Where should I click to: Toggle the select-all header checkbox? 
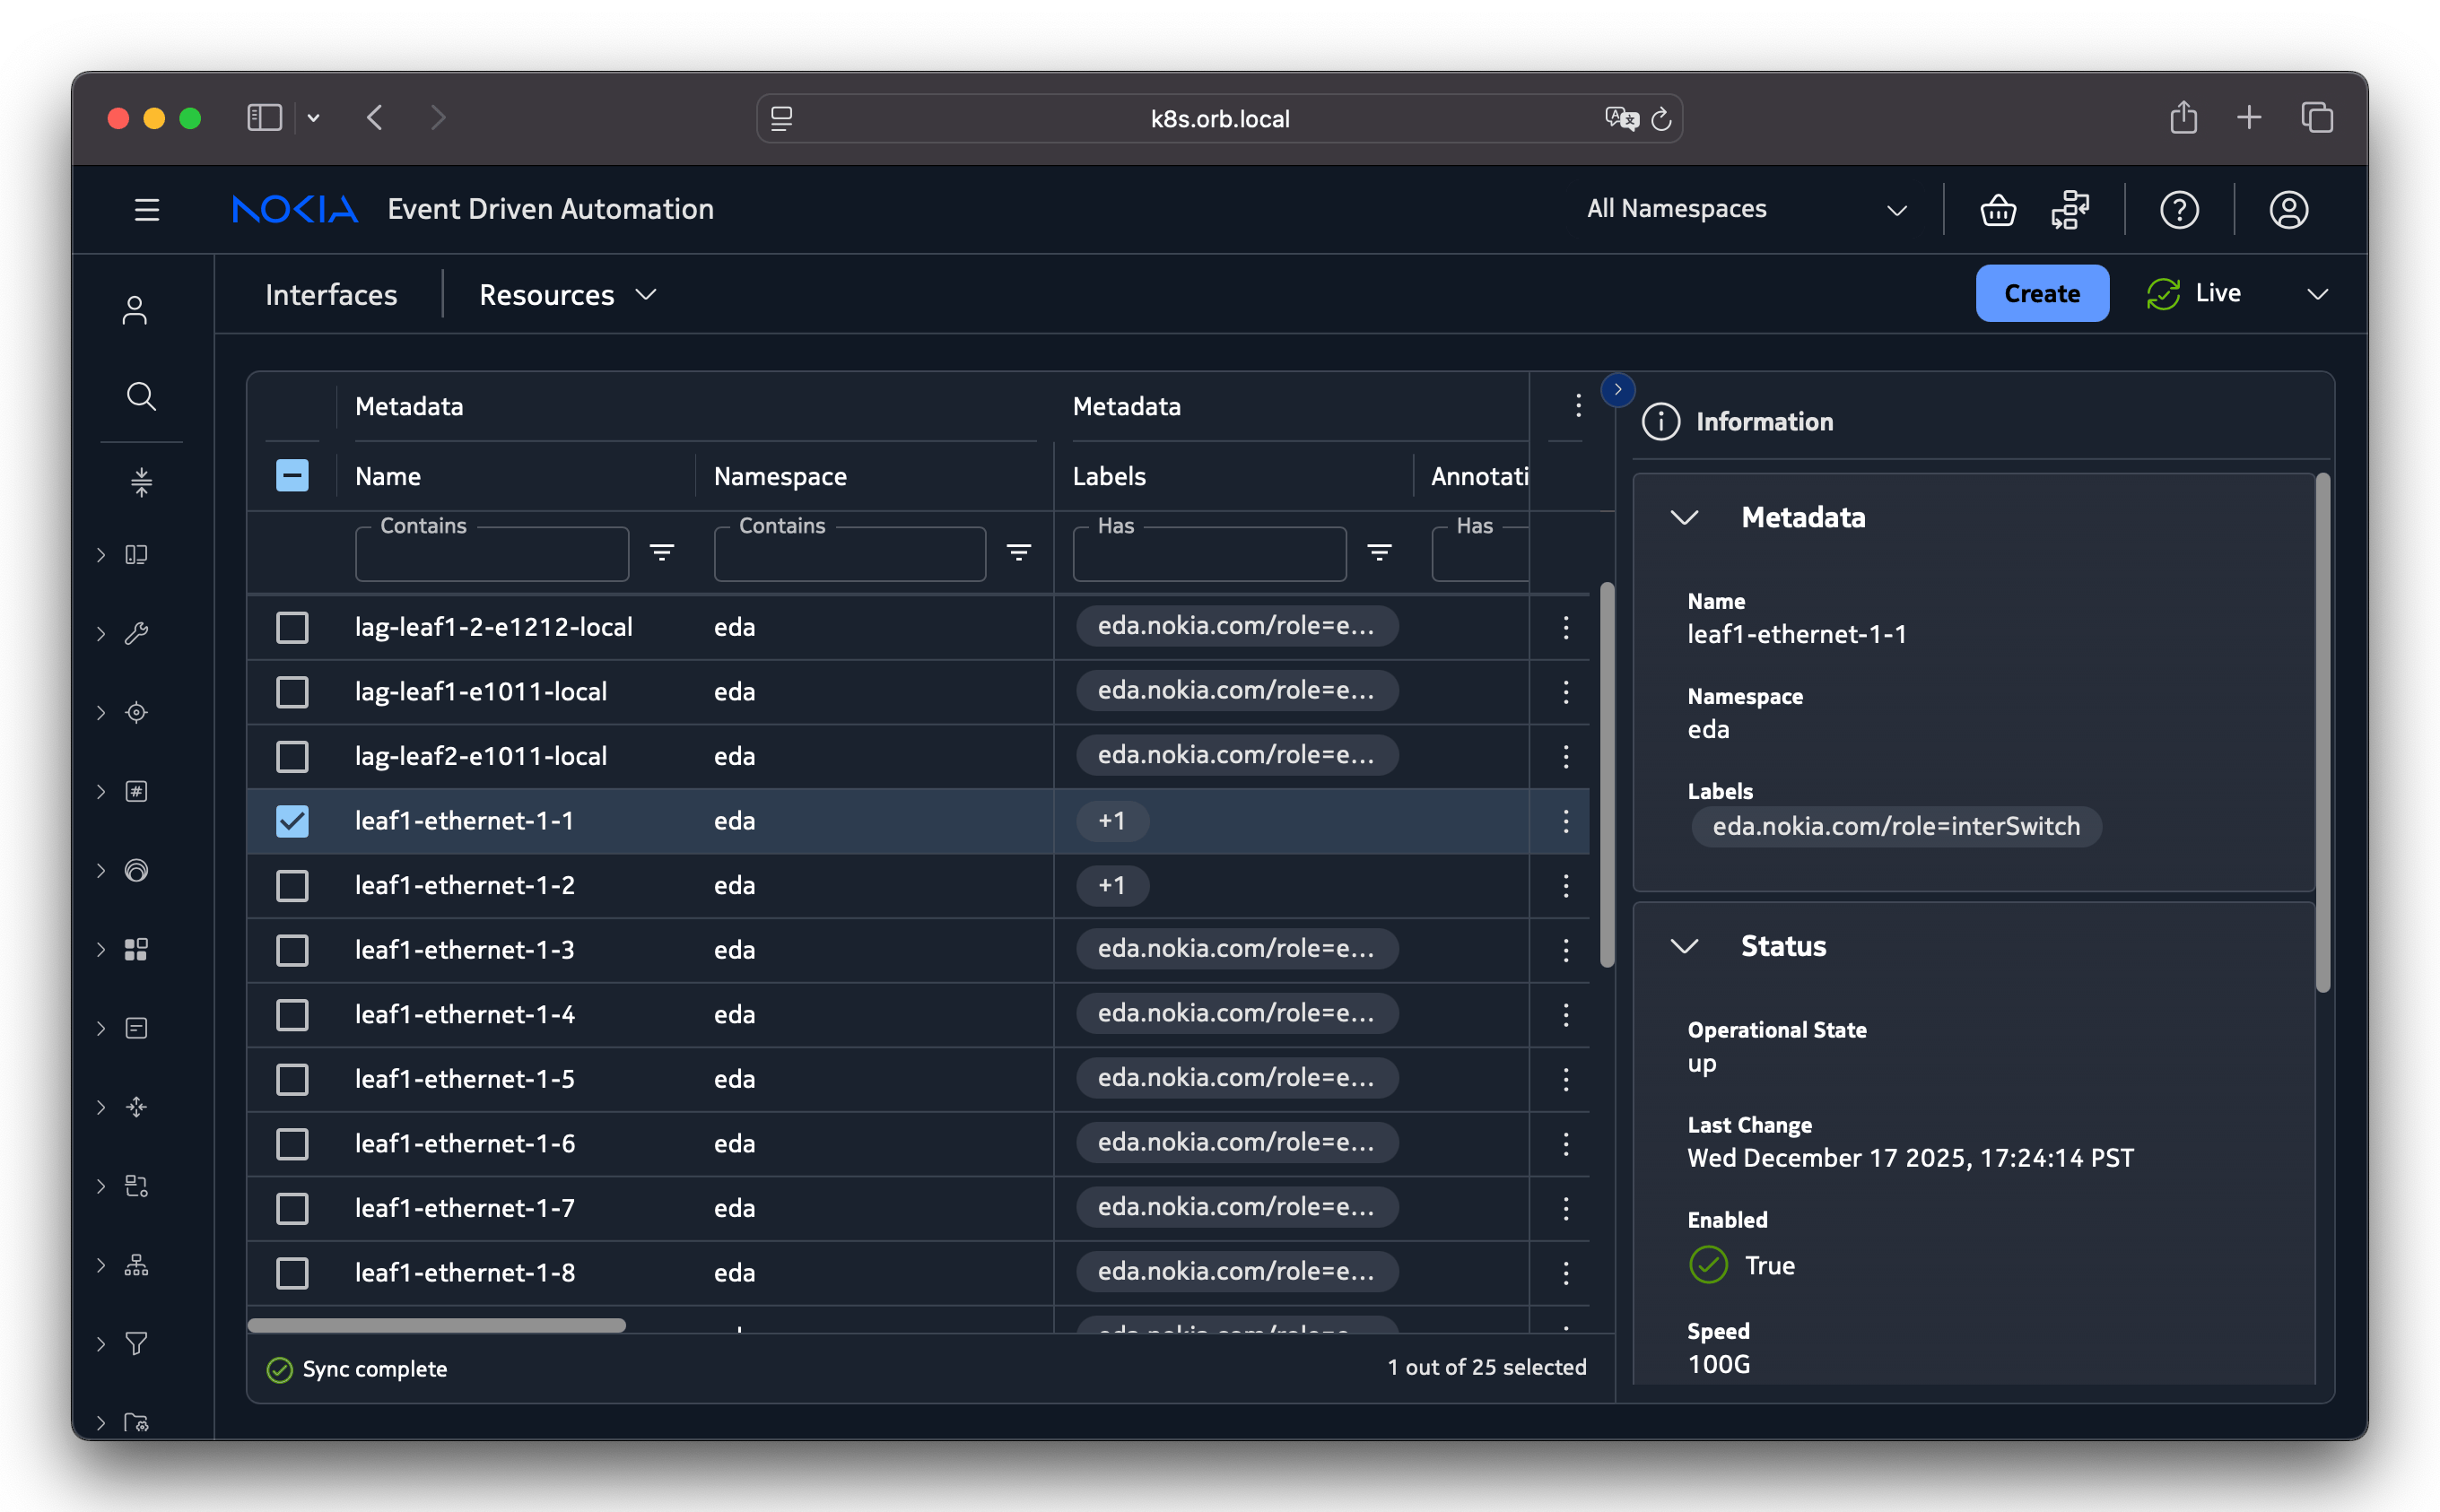[x=292, y=475]
